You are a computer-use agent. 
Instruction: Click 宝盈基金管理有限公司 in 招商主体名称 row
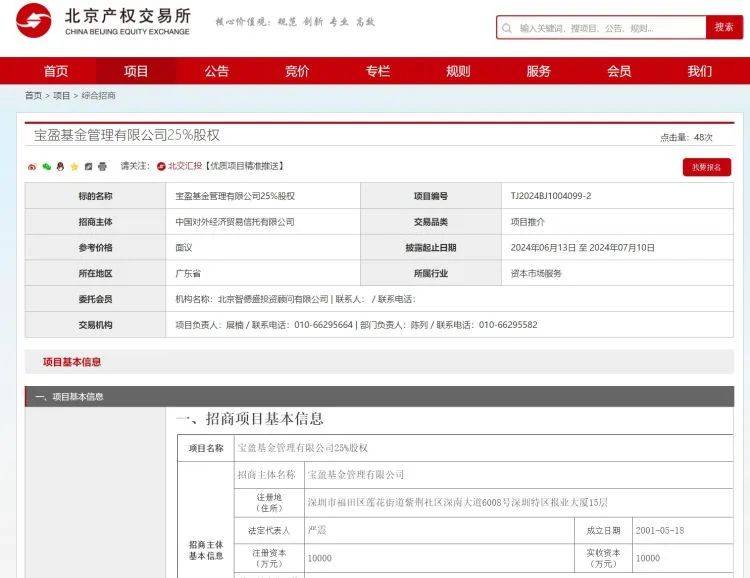356,475
